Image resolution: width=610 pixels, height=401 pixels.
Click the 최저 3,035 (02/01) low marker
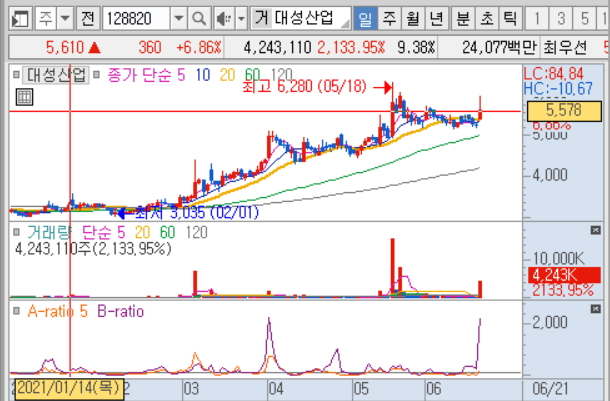tap(197, 213)
